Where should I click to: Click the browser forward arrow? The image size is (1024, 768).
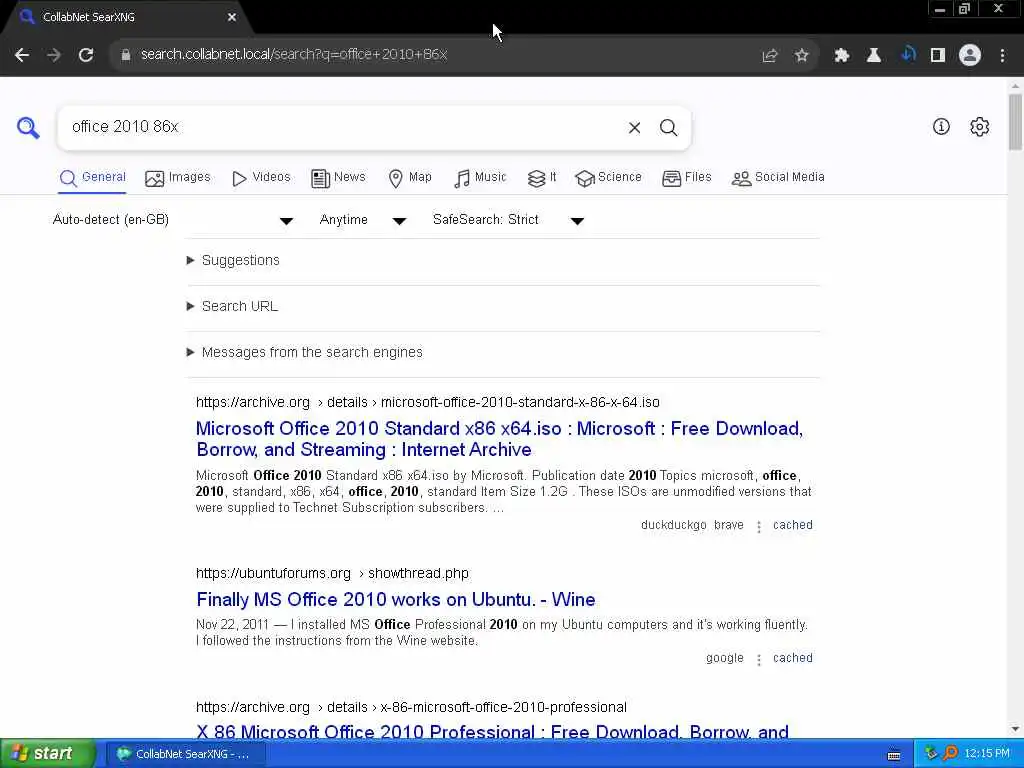point(54,55)
